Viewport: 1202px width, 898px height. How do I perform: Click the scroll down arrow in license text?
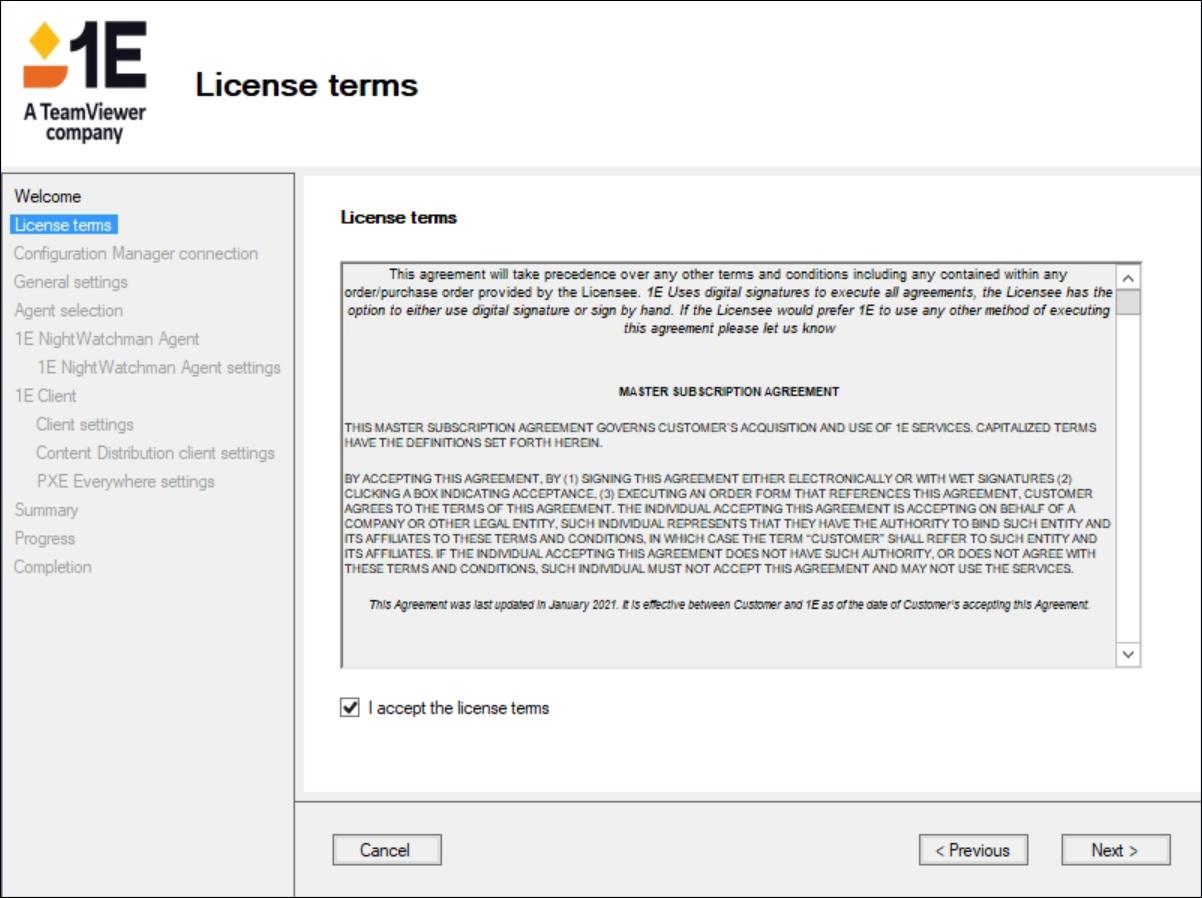[1128, 654]
